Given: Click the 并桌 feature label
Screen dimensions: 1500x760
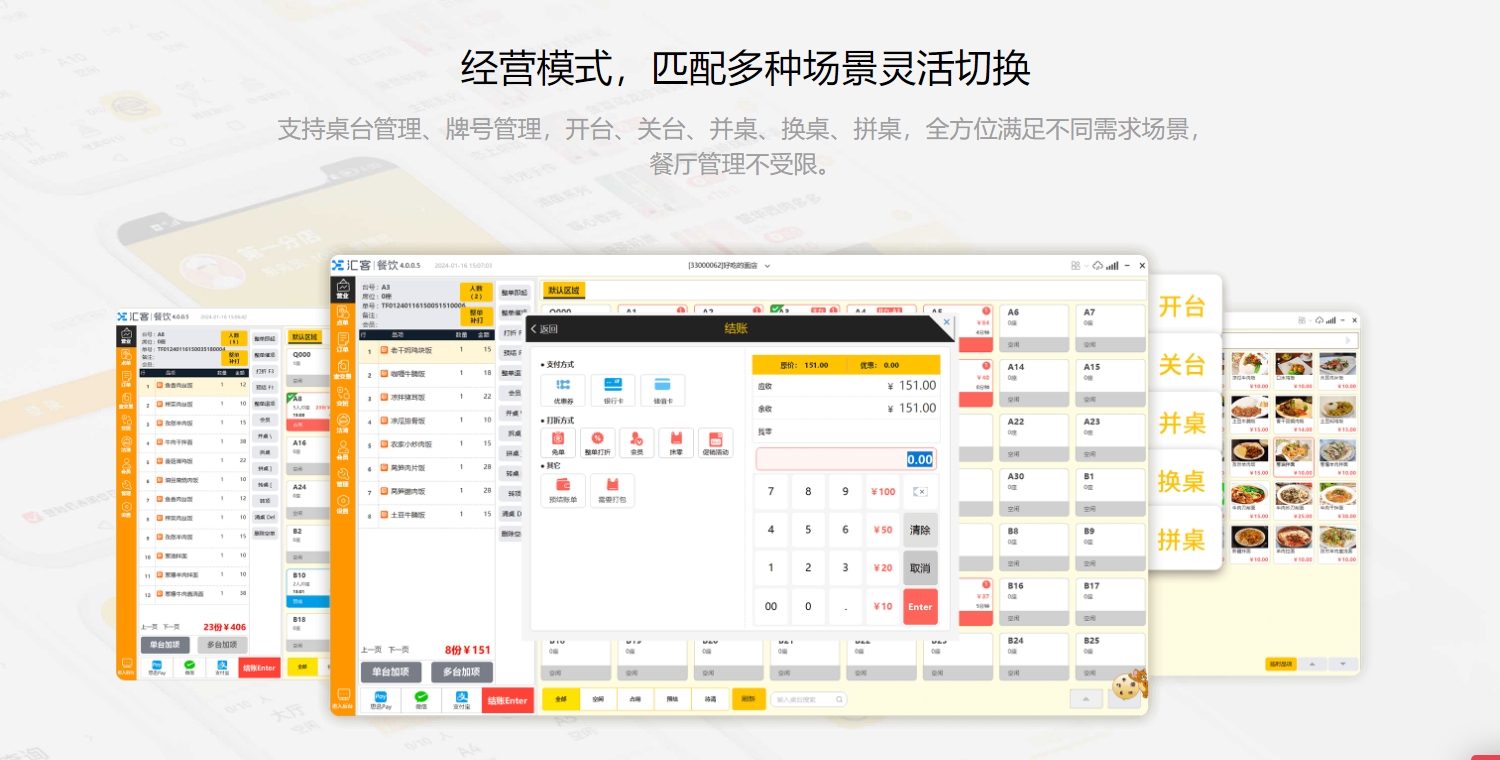Looking at the screenshot, I should (1182, 423).
